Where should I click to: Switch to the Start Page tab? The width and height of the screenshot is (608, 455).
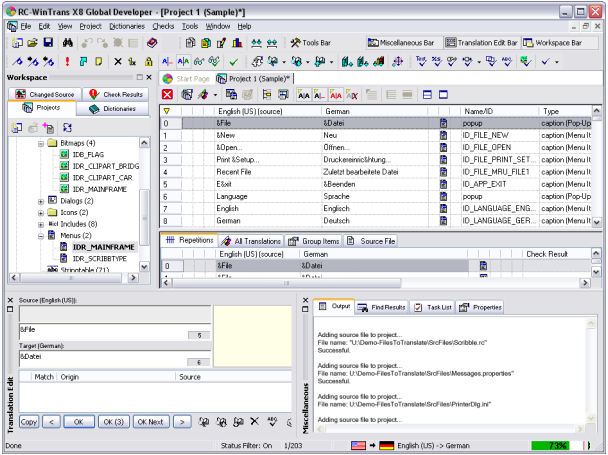pyautogui.click(x=187, y=79)
